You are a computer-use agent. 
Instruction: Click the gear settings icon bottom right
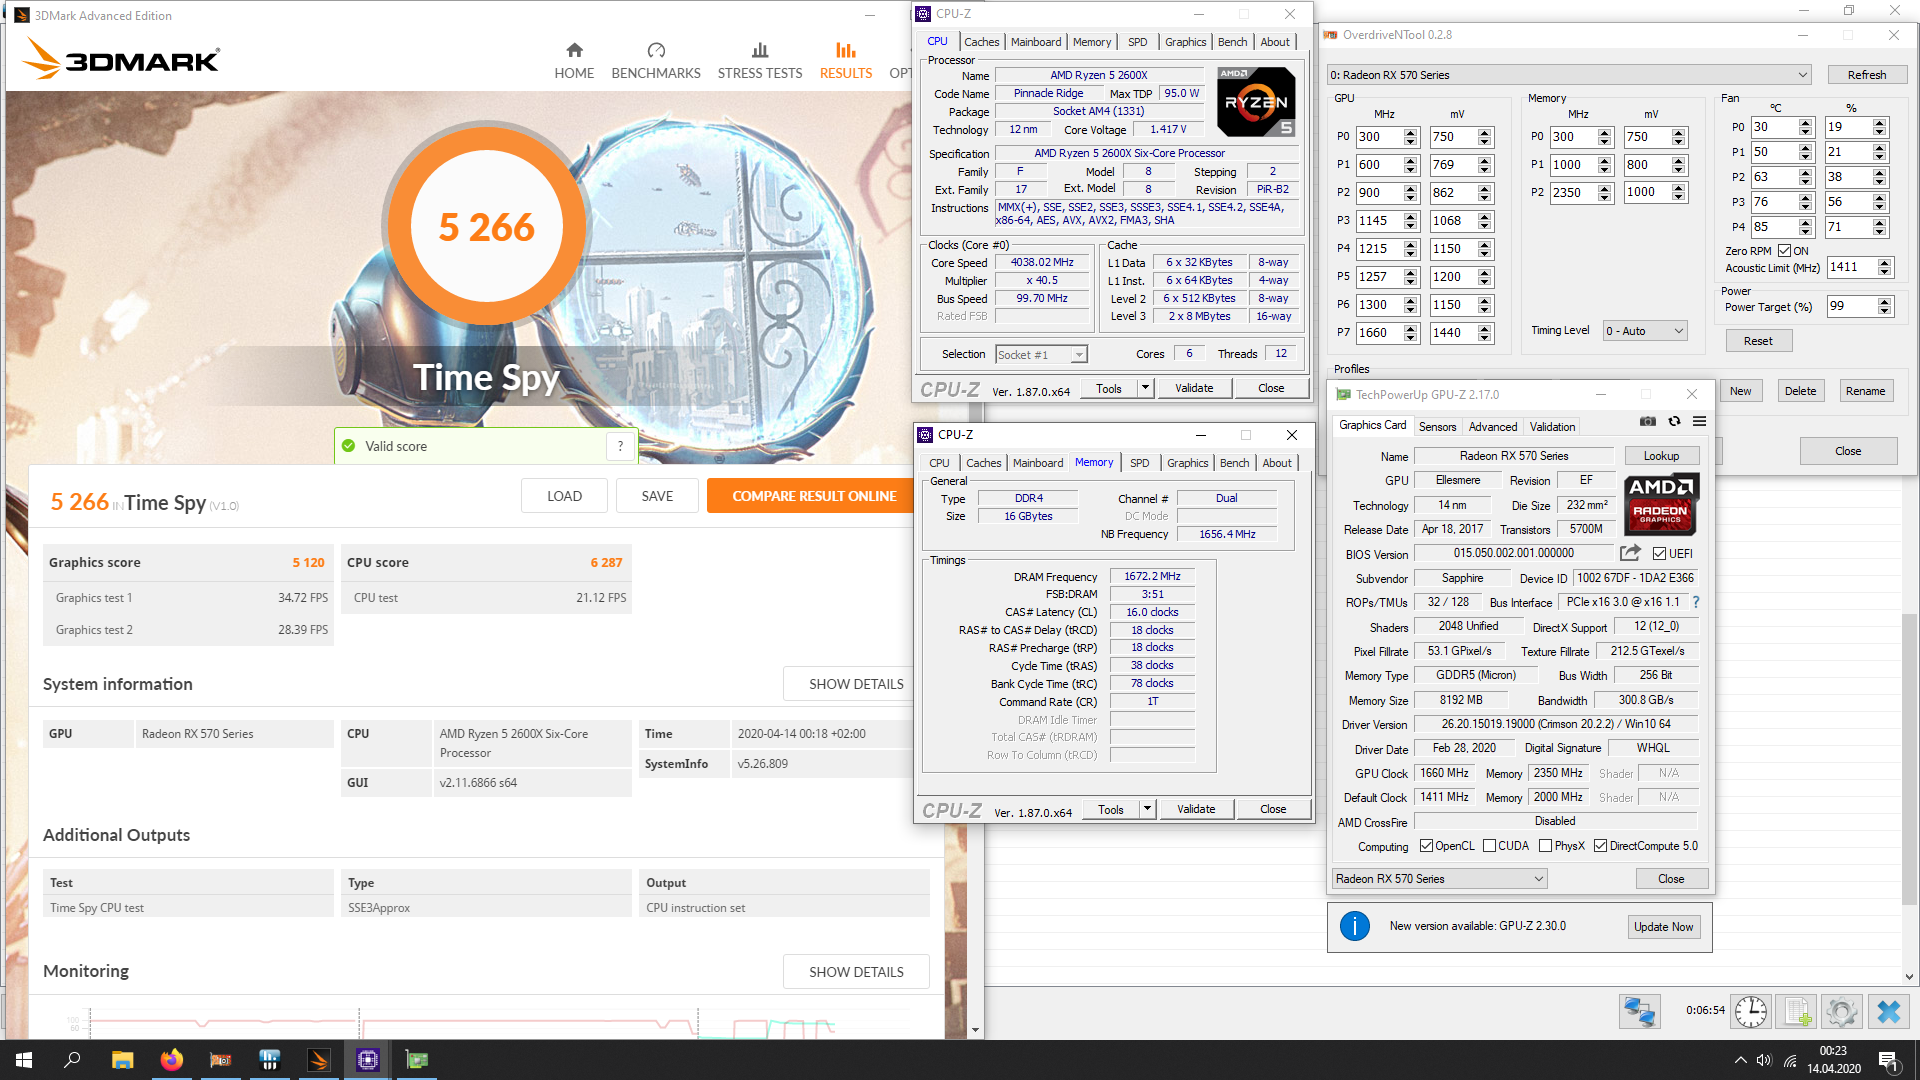click(x=1841, y=1011)
